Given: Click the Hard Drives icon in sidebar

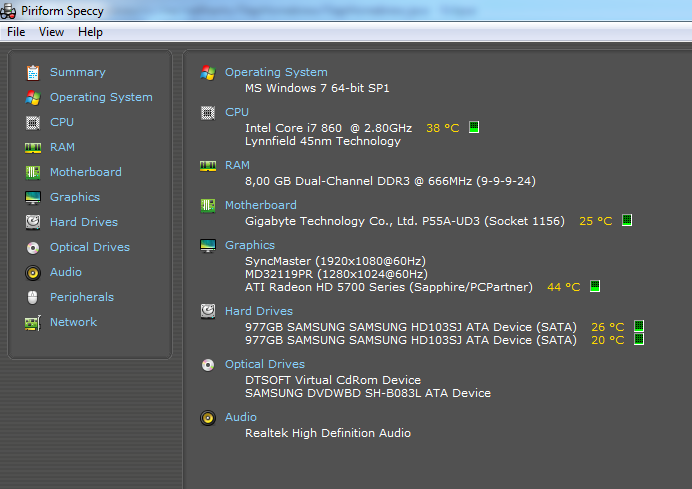Looking at the screenshot, I should coord(33,222).
